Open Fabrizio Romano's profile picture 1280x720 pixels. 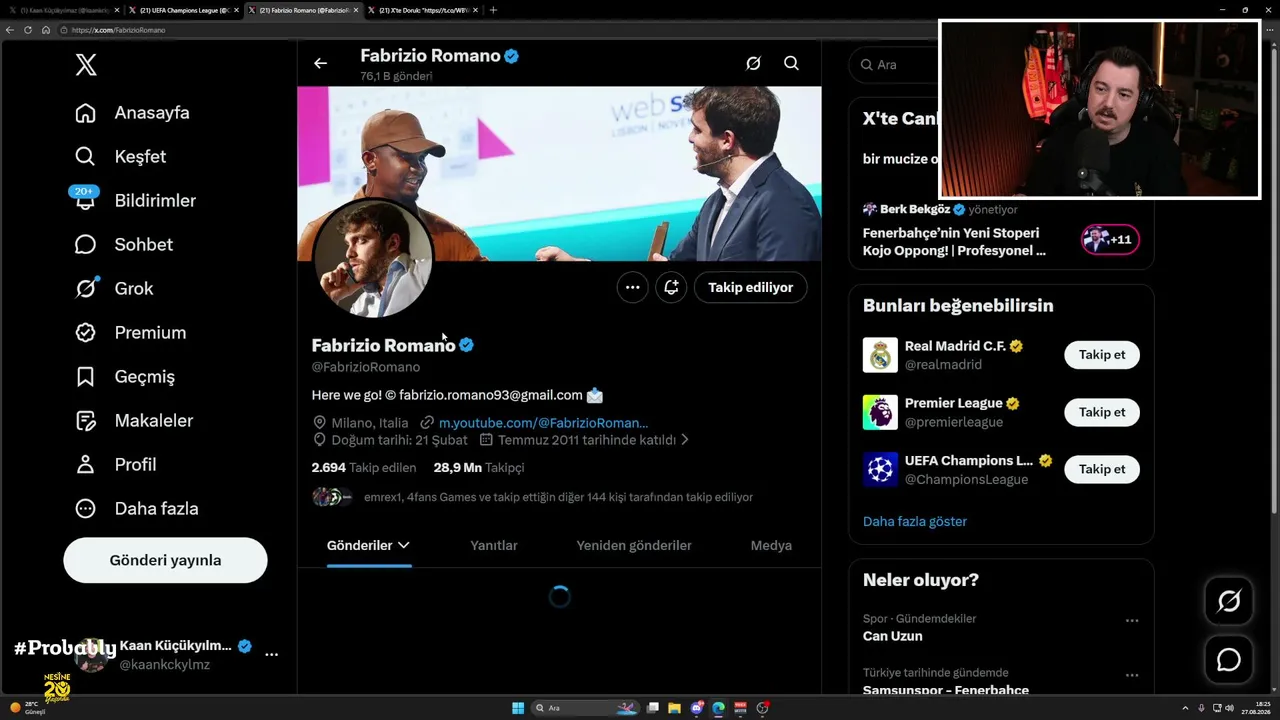(373, 259)
